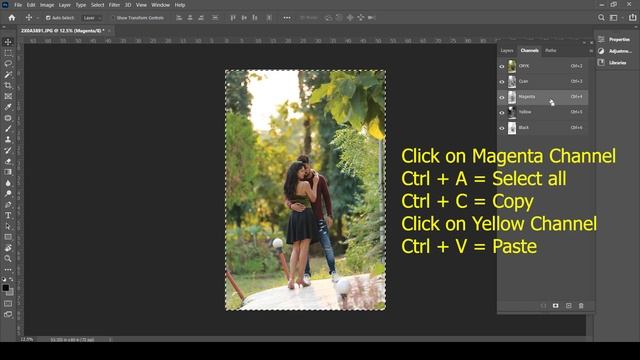The width and height of the screenshot is (640, 360).
Task: Toggle visibility of Cyan channel
Action: coord(502,82)
